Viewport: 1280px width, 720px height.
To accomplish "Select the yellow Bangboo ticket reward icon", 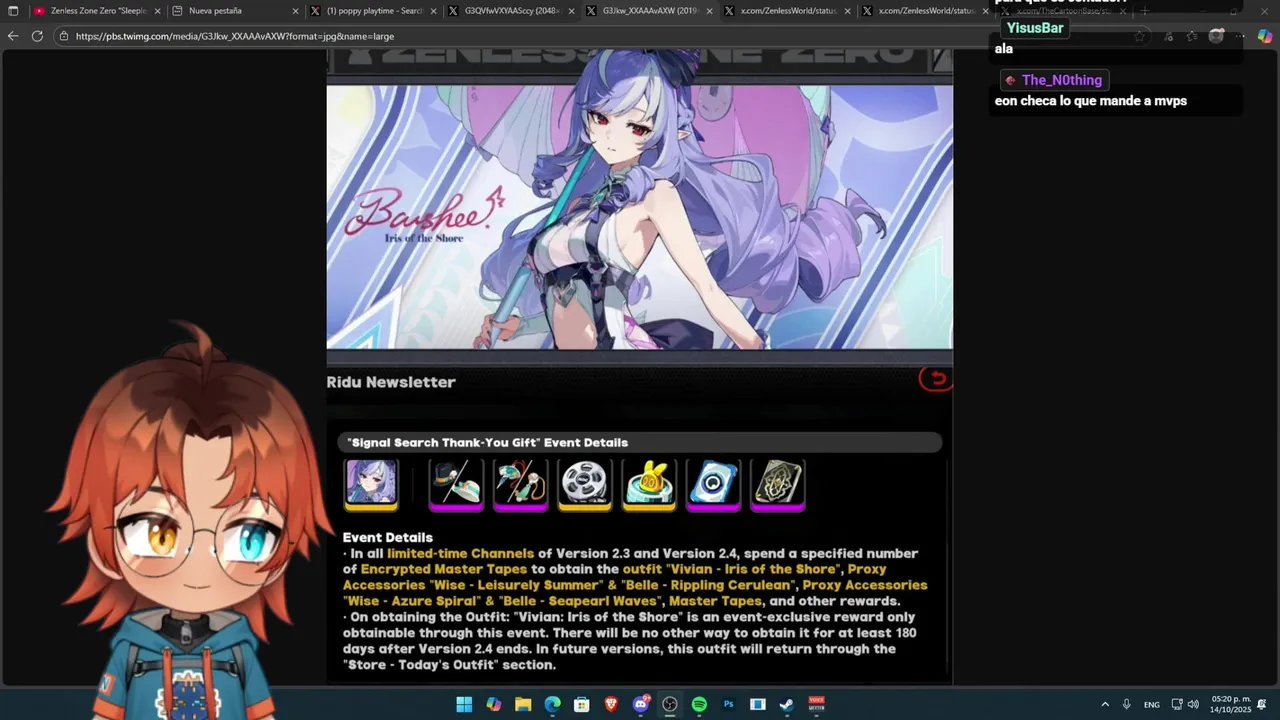I will 648,484.
